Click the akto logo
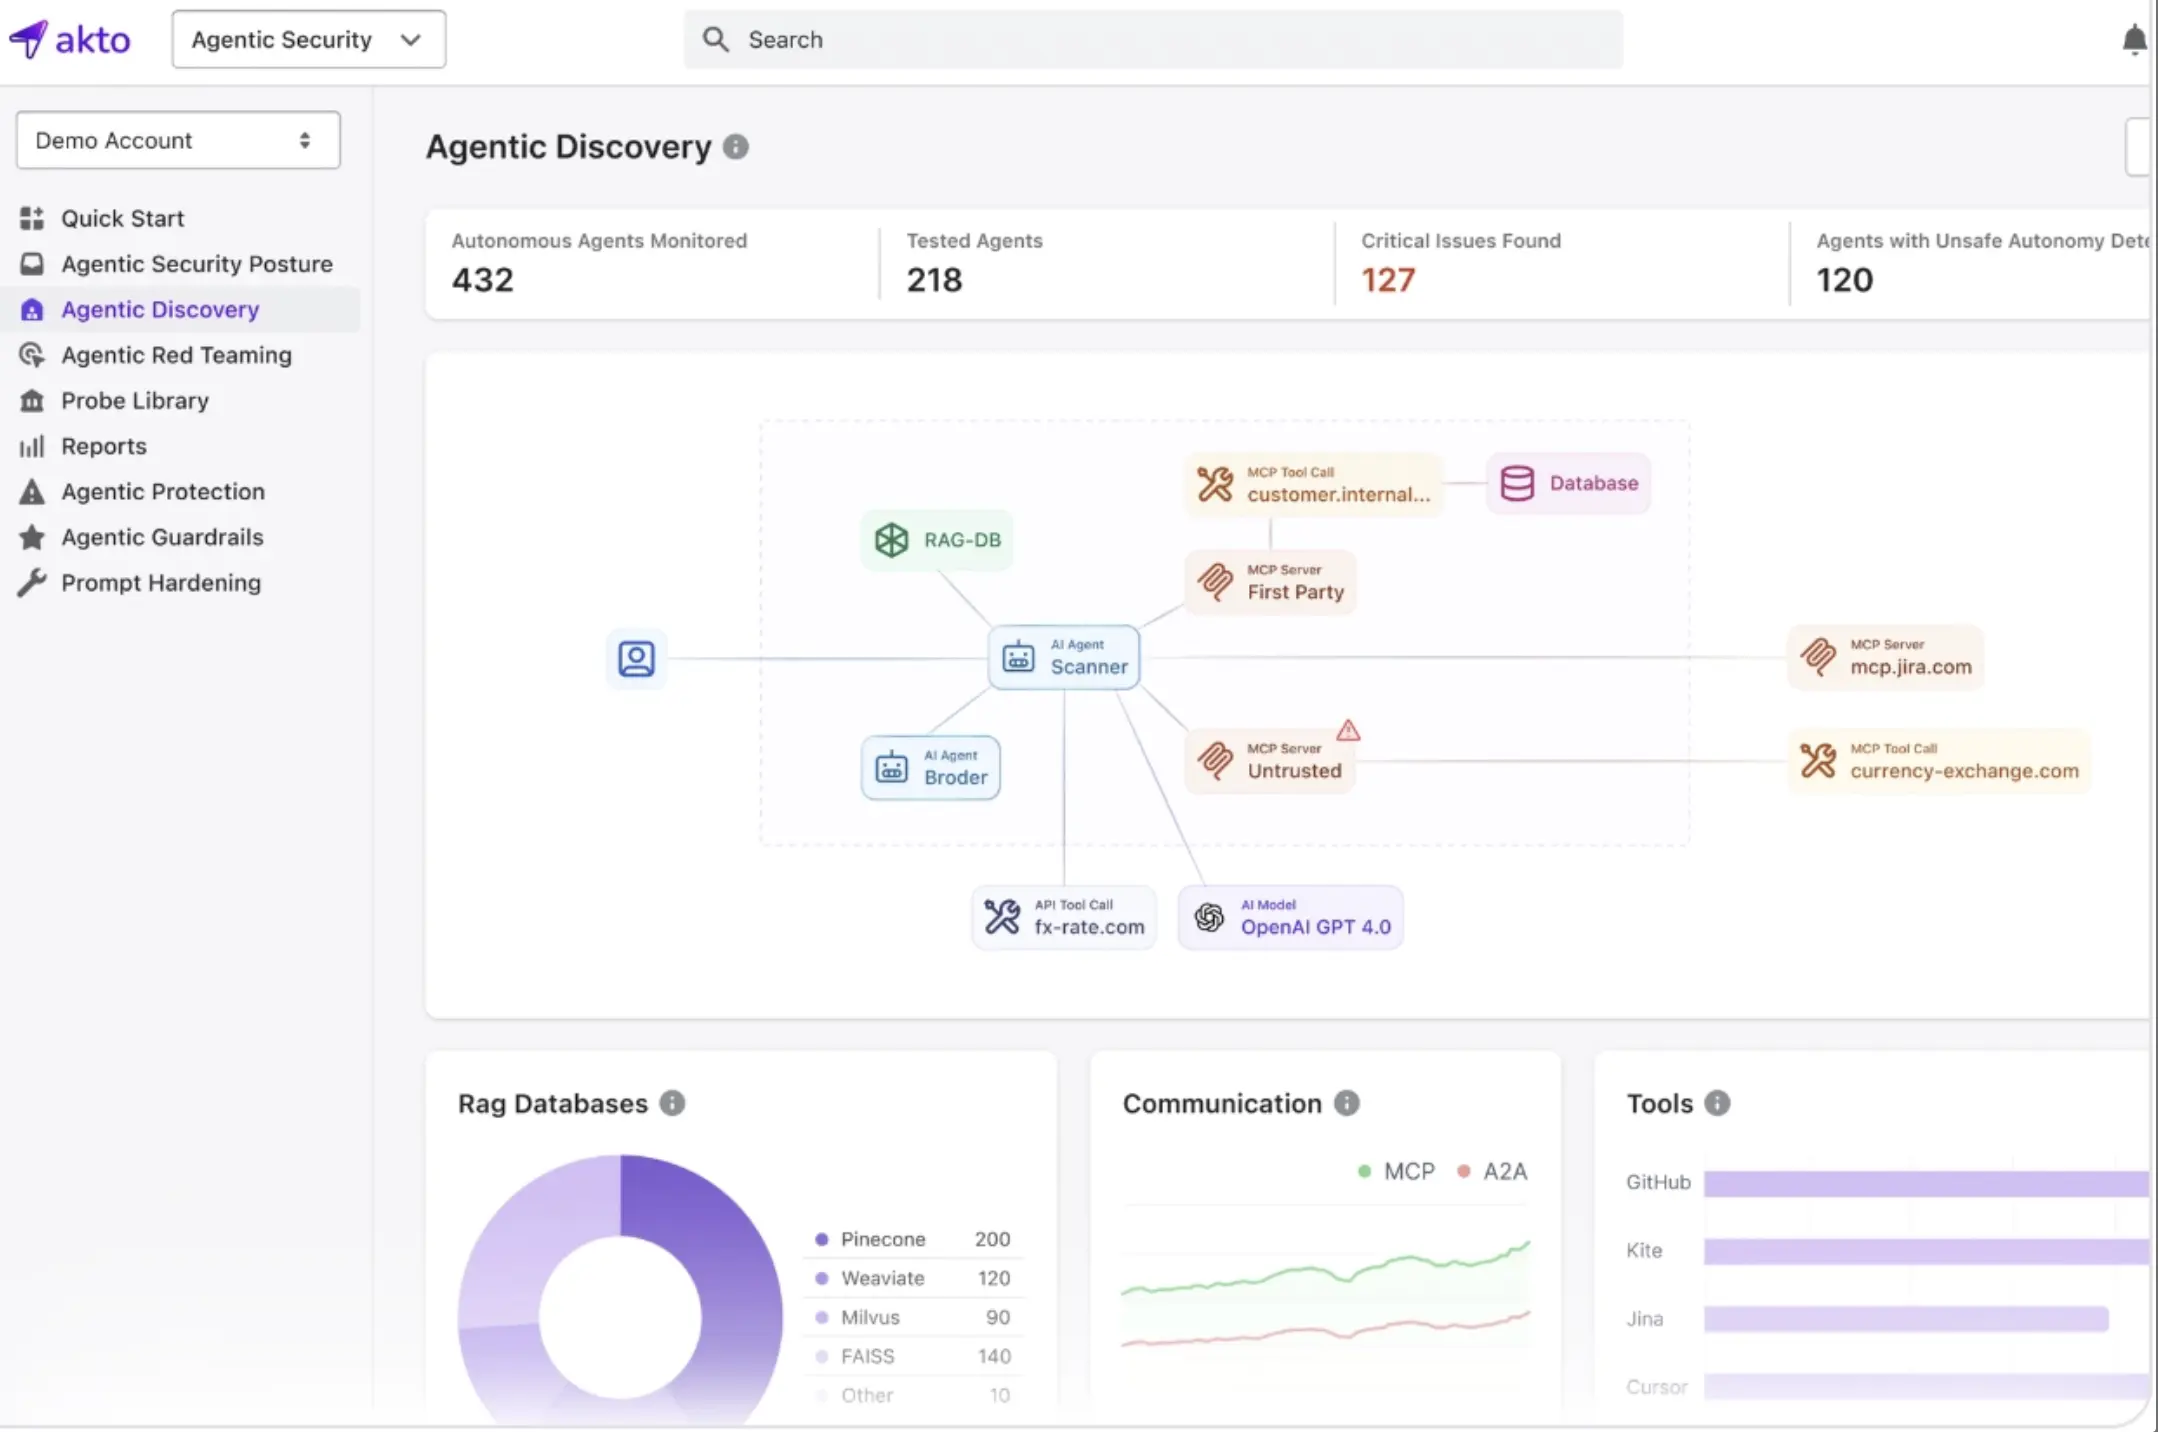The height and width of the screenshot is (1432, 2158). [x=69, y=40]
